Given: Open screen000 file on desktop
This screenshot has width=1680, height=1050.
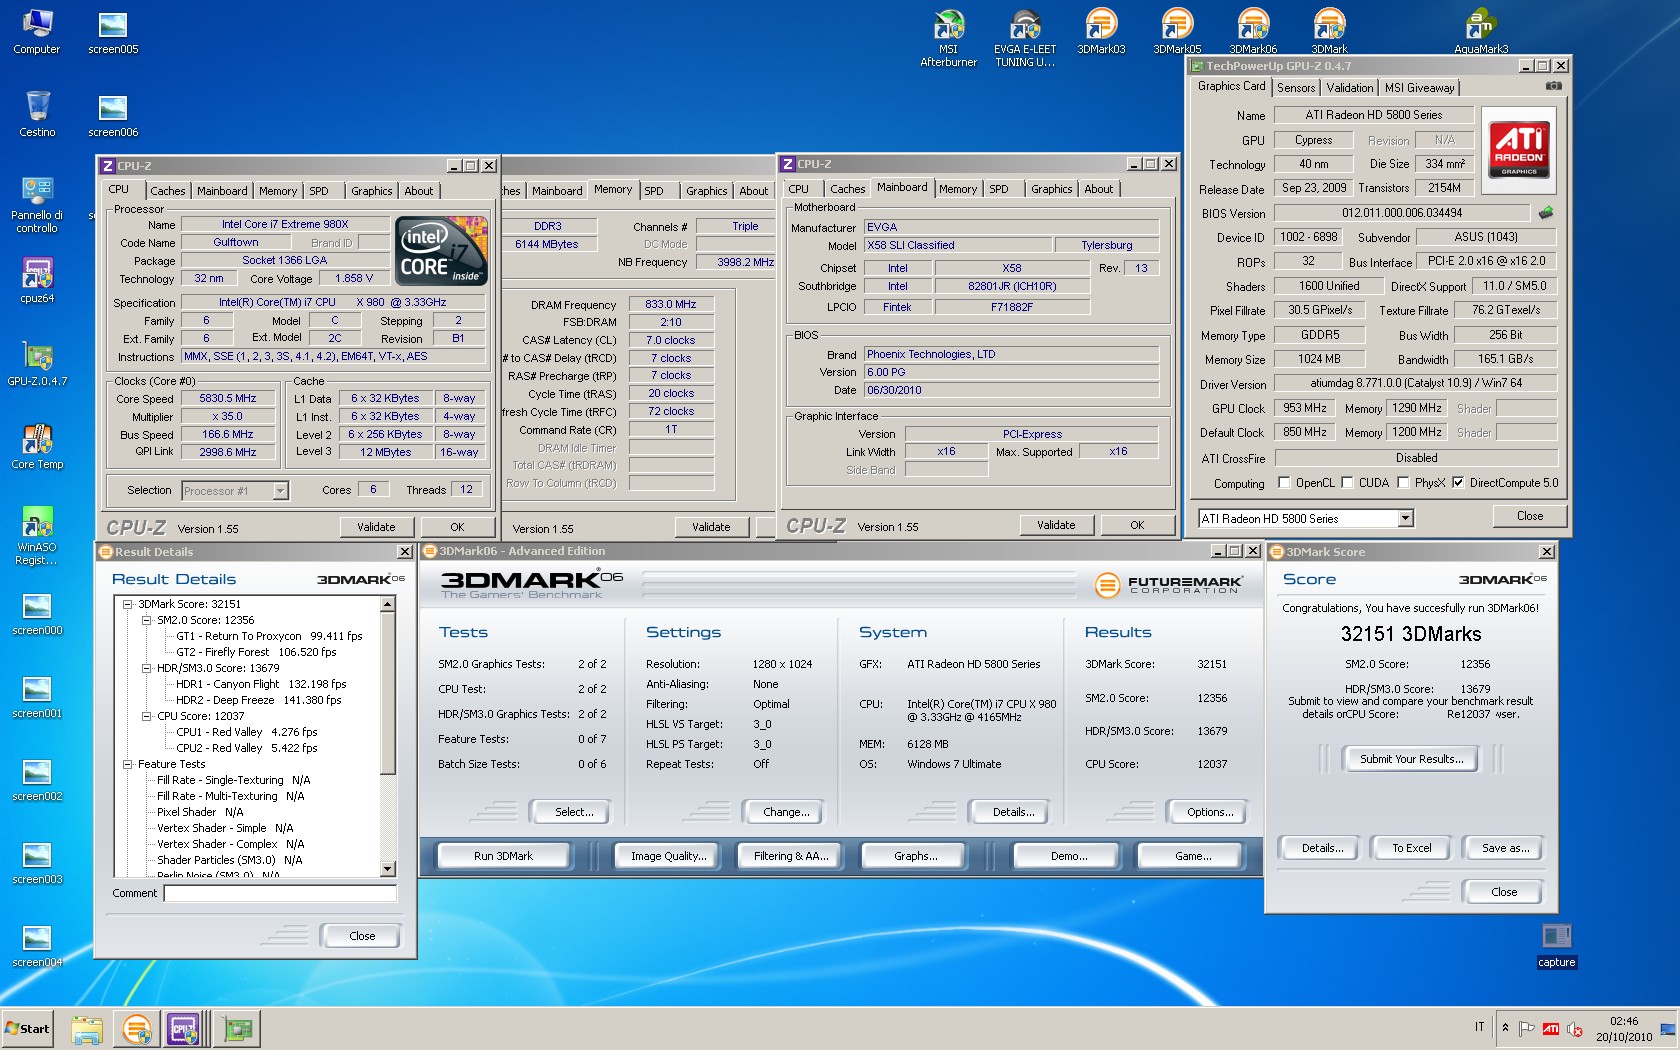Looking at the screenshot, I should click(37, 612).
